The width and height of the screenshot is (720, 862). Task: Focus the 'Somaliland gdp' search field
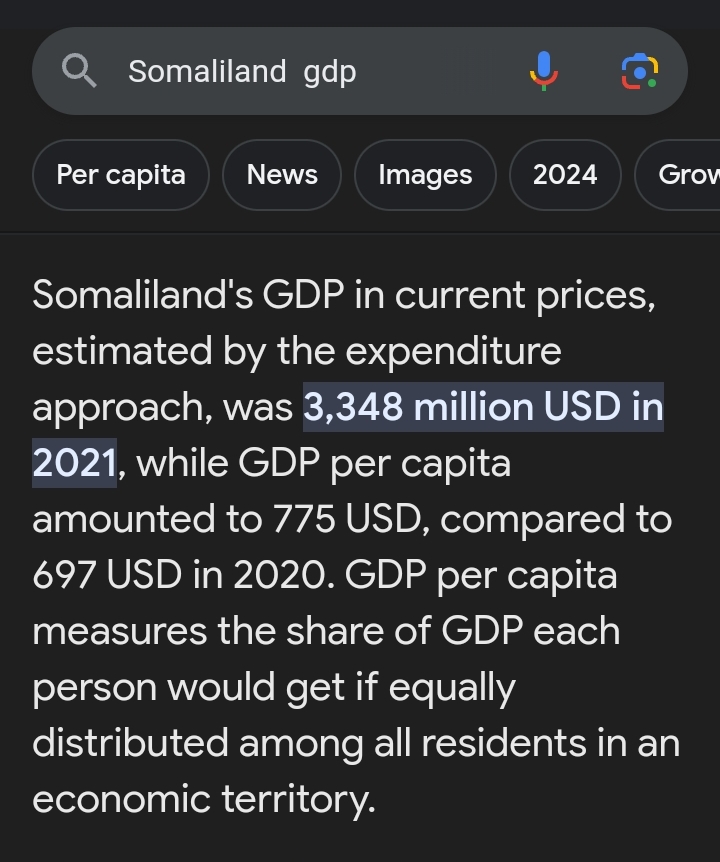point(359,71)
